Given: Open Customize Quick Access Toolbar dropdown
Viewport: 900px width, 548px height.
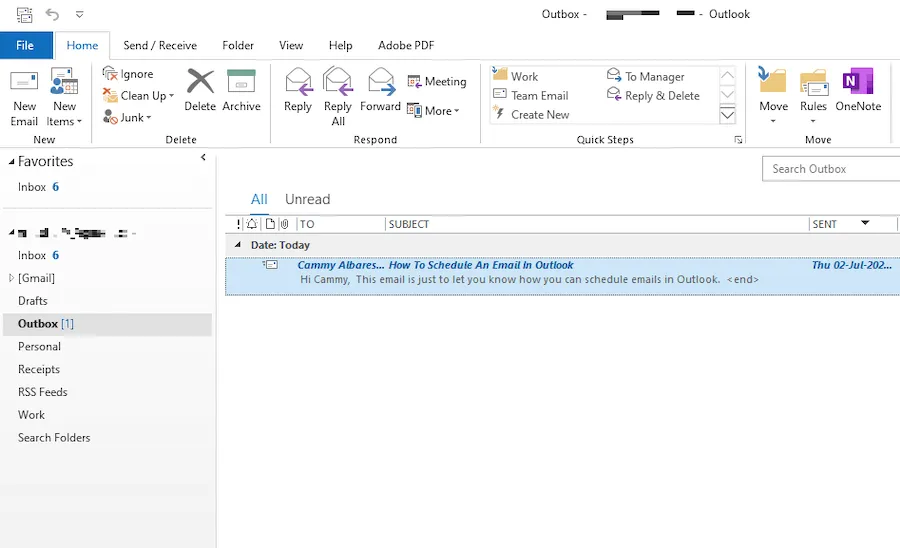Looking at the screenshot, I should click(x=80, y=14).
